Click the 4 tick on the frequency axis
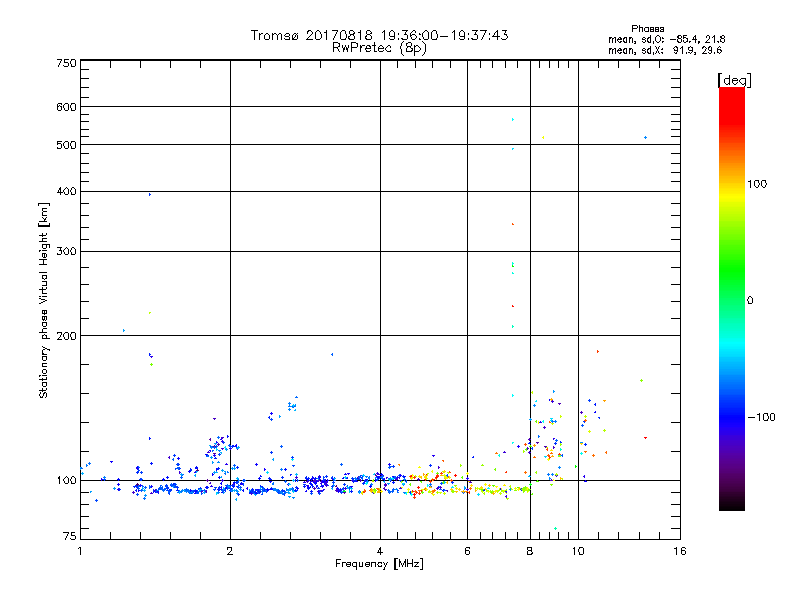 380,551
